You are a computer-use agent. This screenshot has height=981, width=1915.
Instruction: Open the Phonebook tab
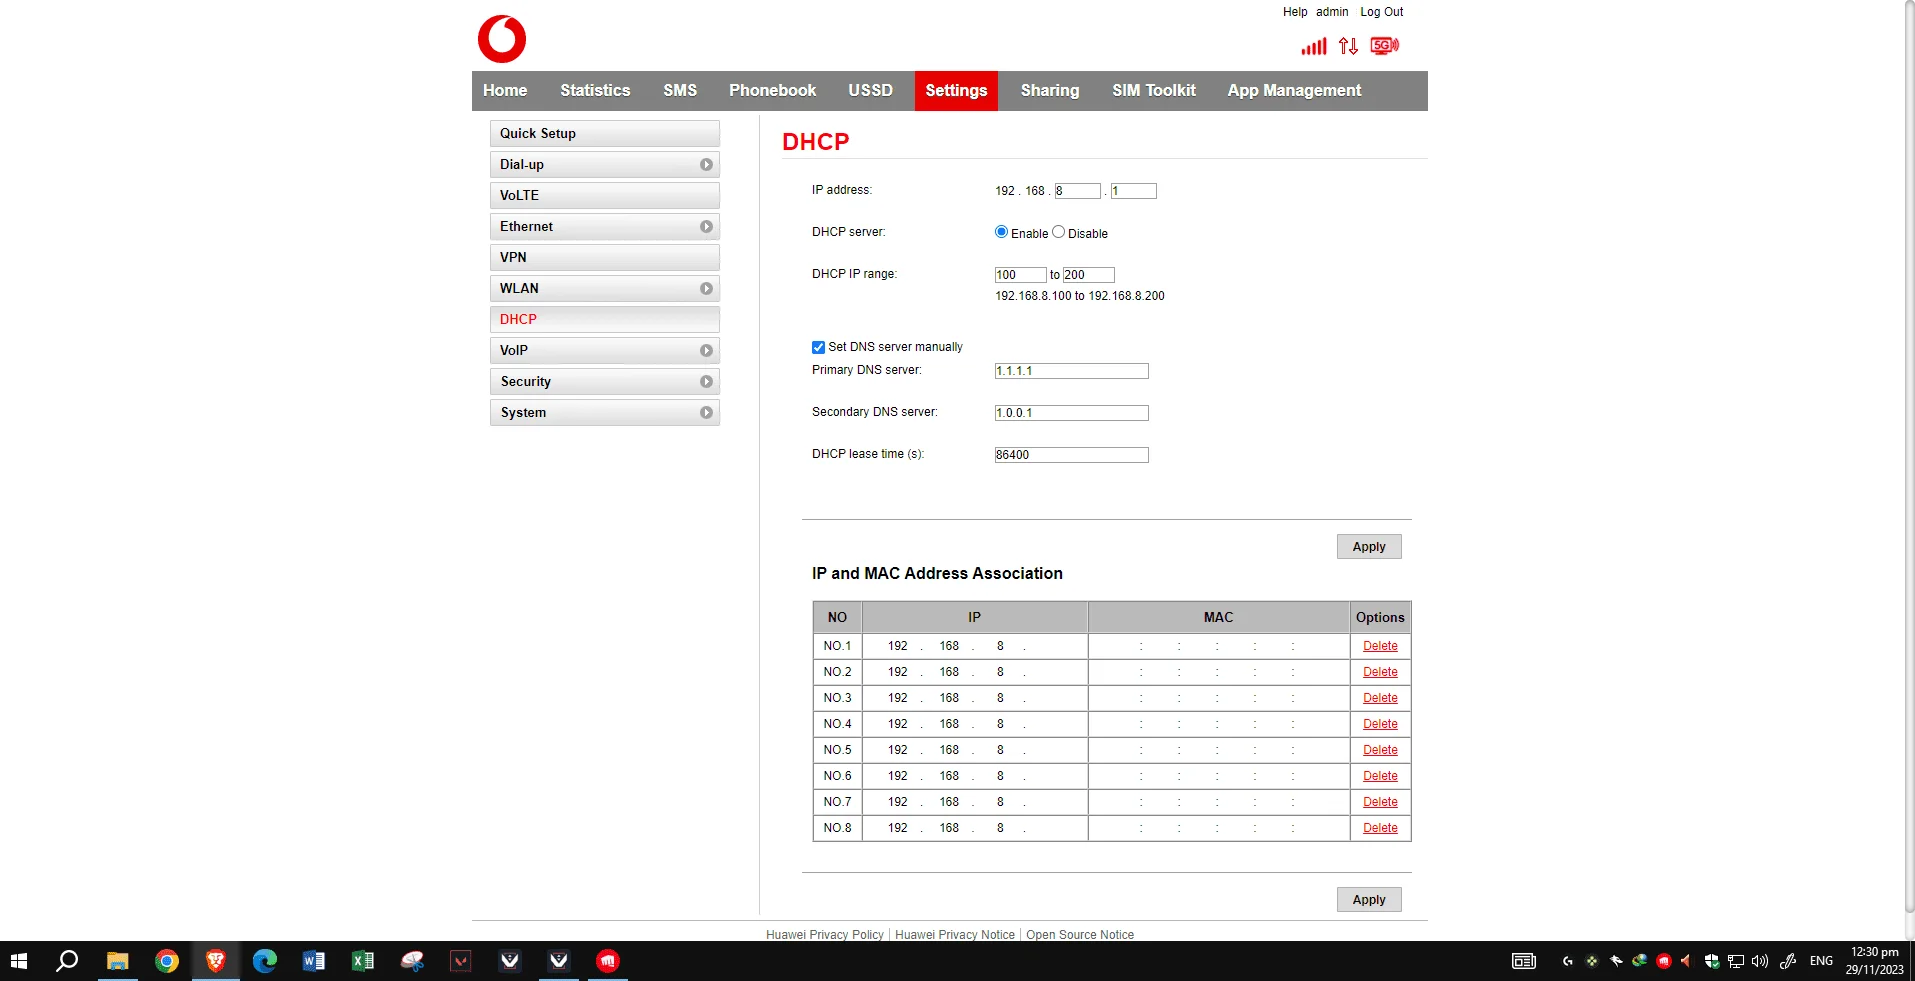(772, 91)
